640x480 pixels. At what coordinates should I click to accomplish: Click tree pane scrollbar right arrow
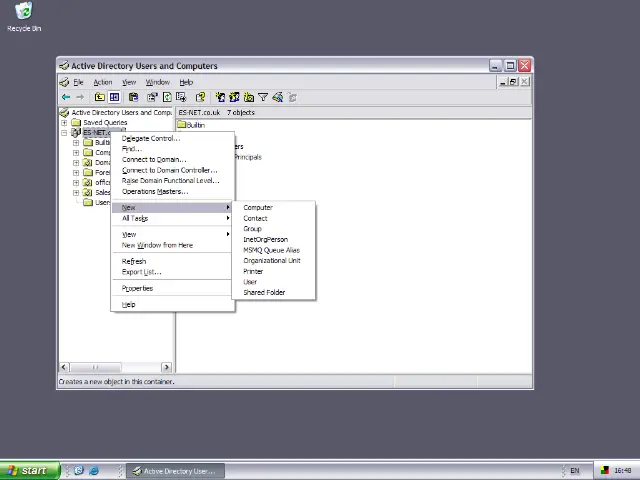(x=167, y=367)
